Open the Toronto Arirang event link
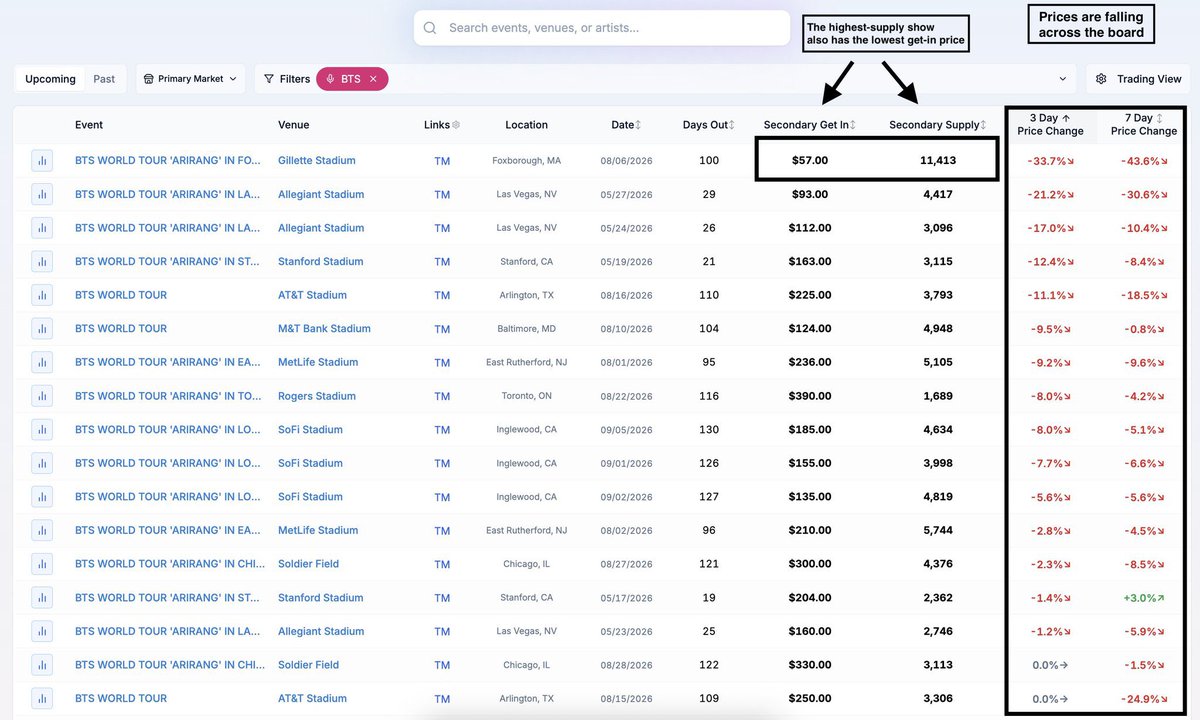Image resolution: width=1200 pixels, height=720 pixels. click(167, 396)
